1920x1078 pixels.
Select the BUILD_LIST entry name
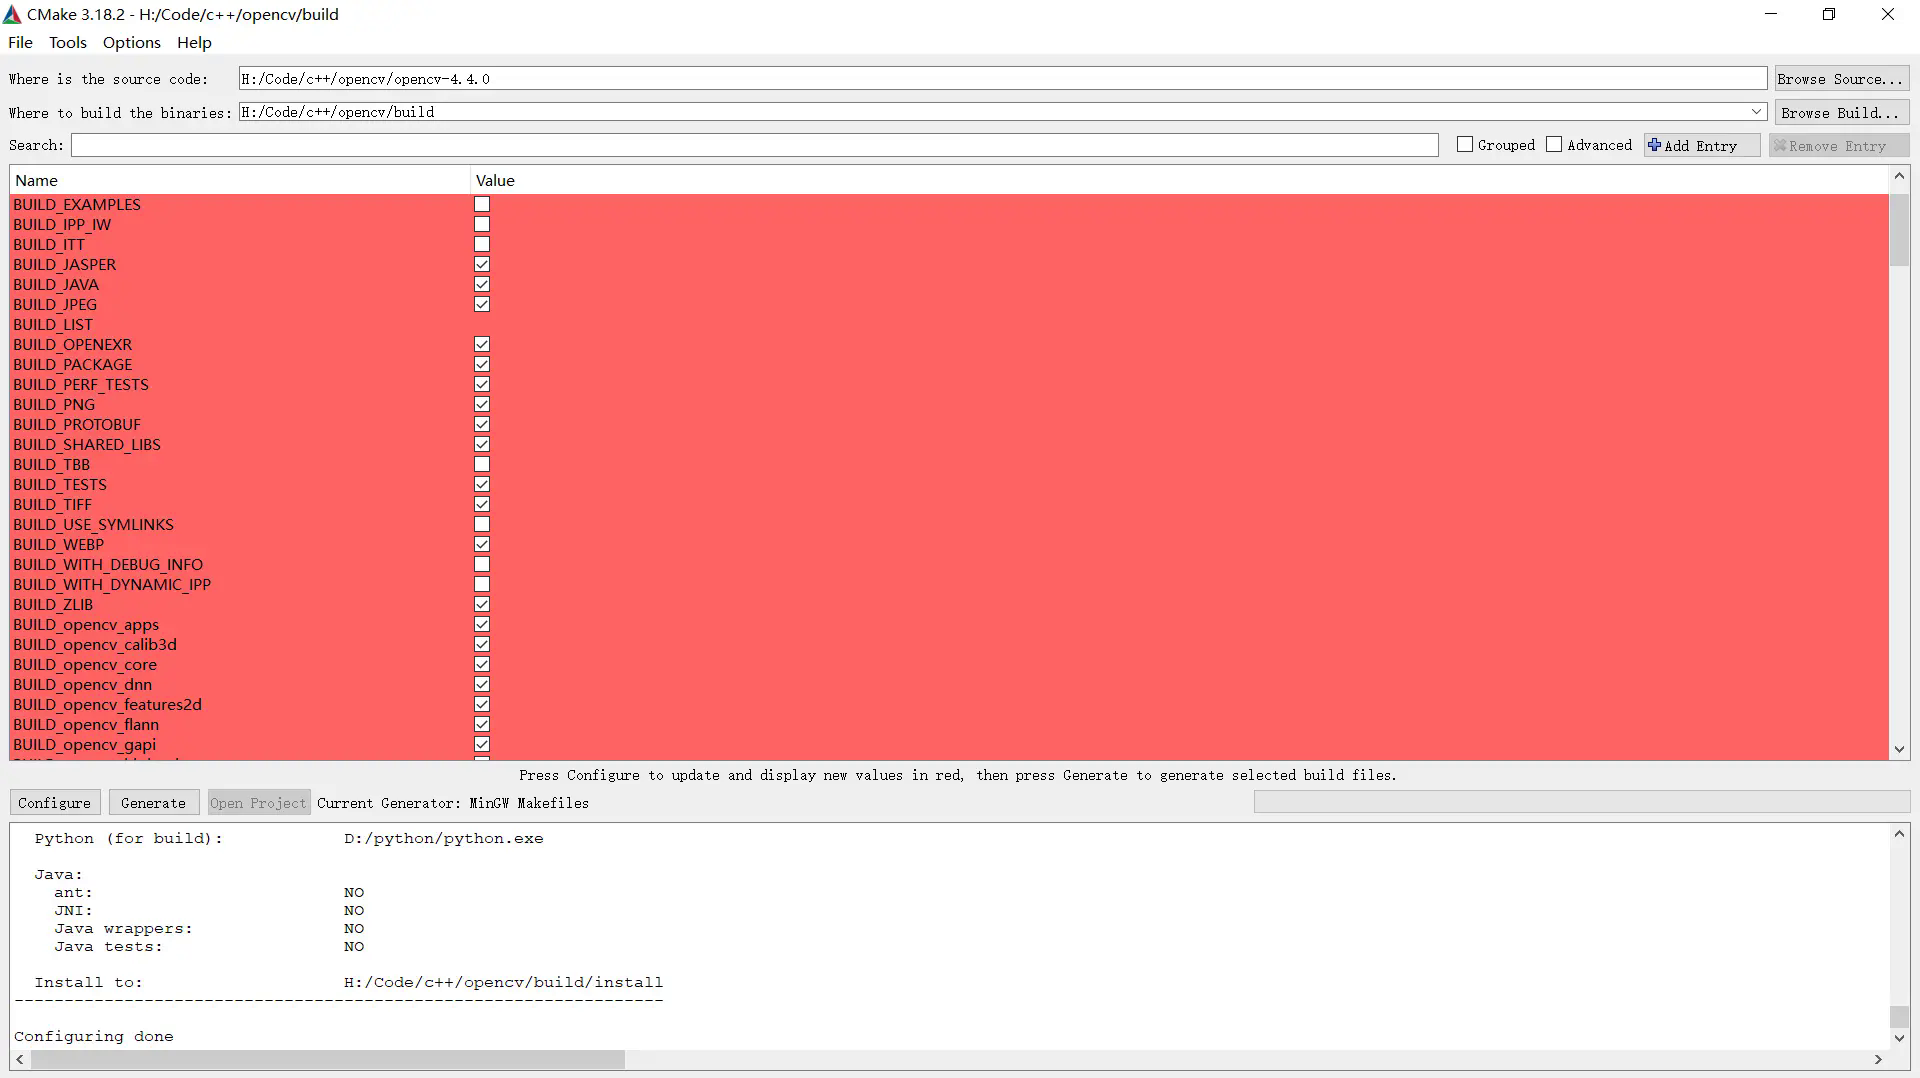tap(53, 324)
